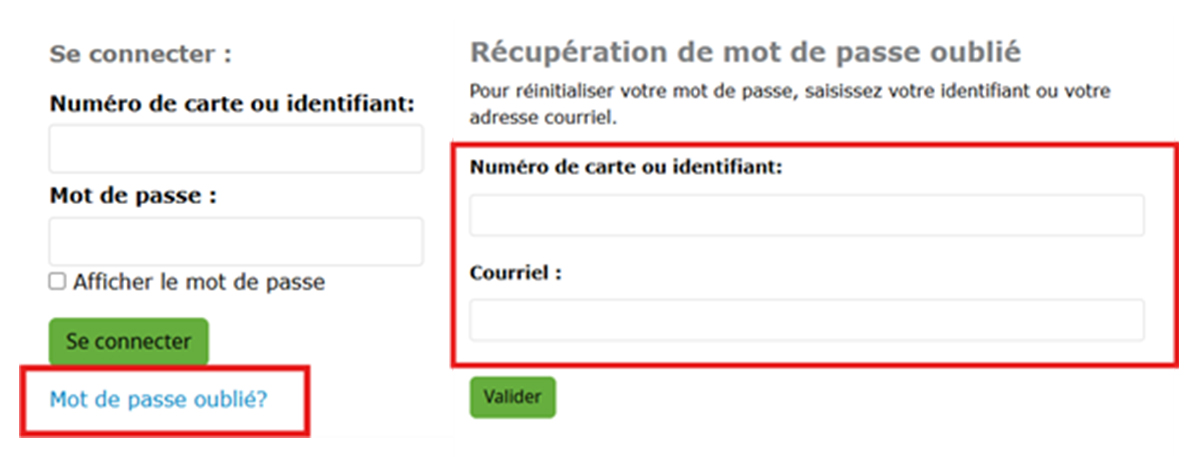Focus the 'Mot de passe' password field

click(x=236, y=242)
